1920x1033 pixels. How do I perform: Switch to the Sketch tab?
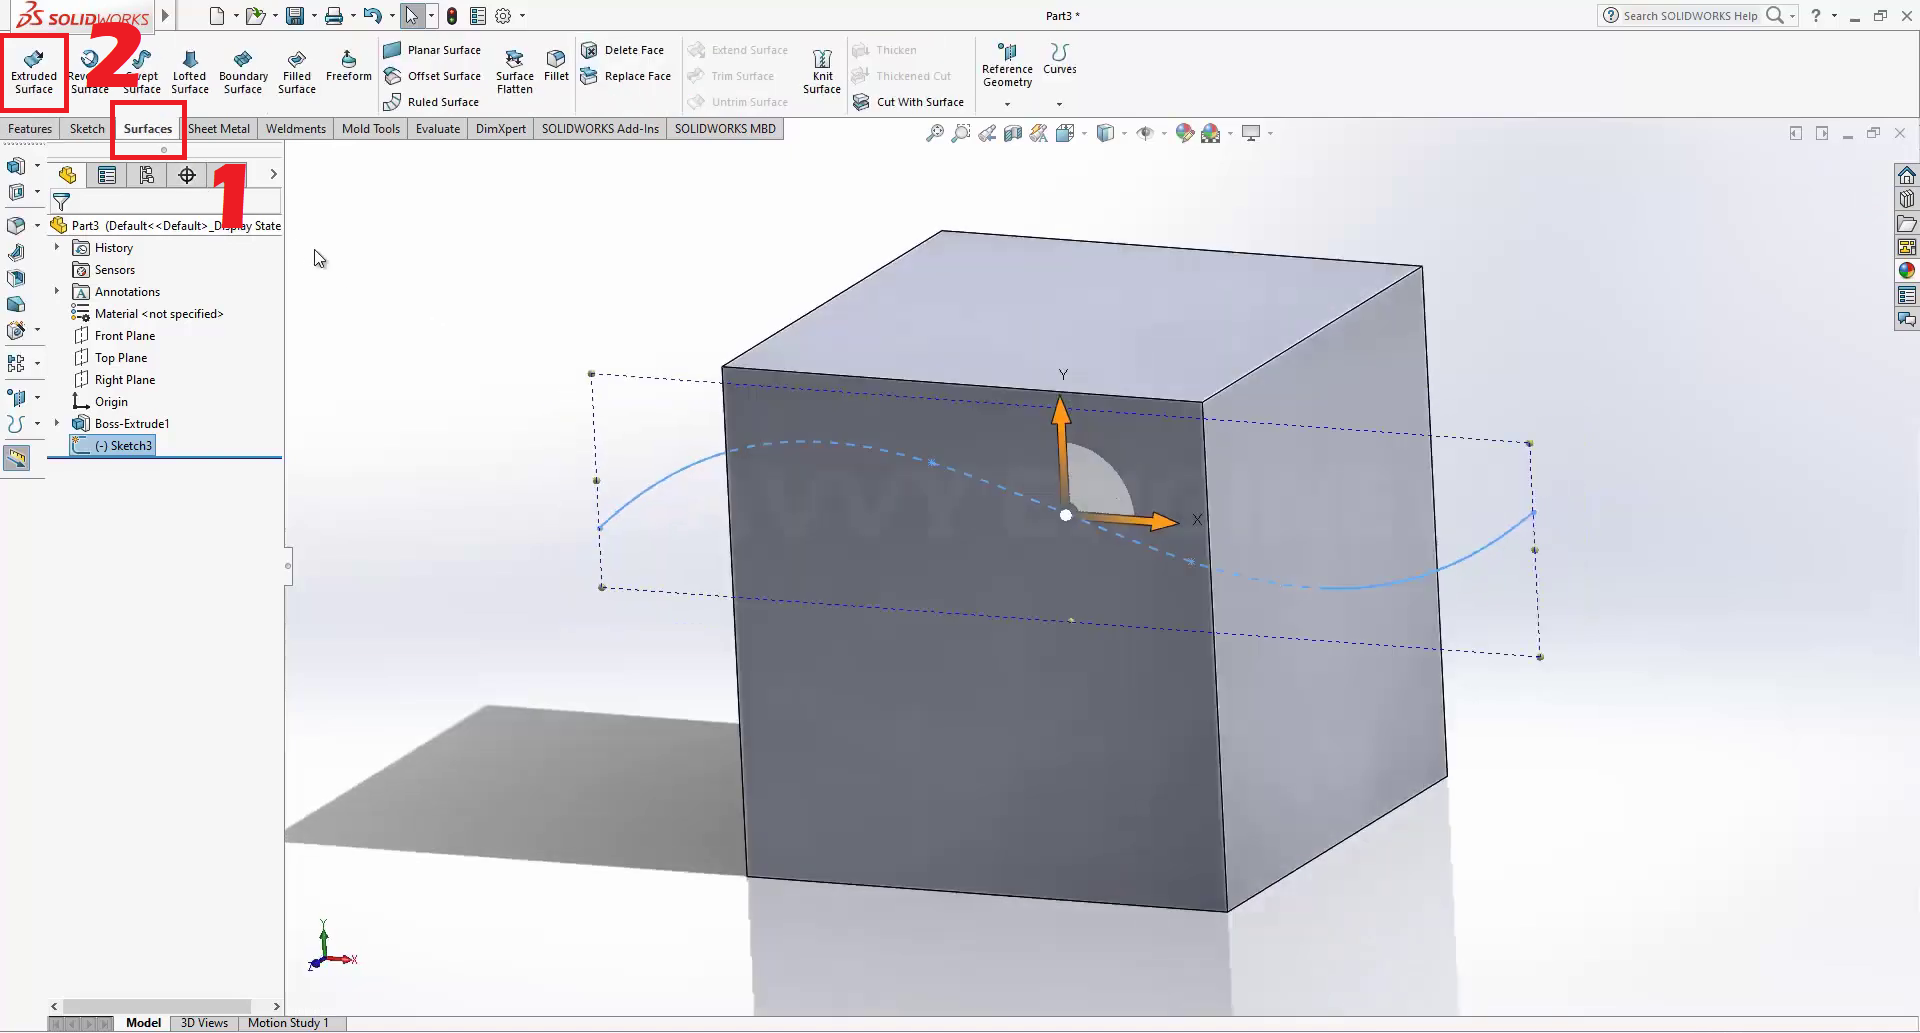click(x=87, y=129)
